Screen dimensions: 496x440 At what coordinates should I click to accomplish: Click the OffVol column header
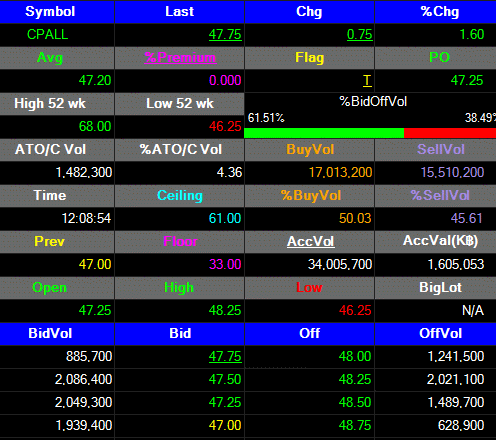click(x=440, y=333)
